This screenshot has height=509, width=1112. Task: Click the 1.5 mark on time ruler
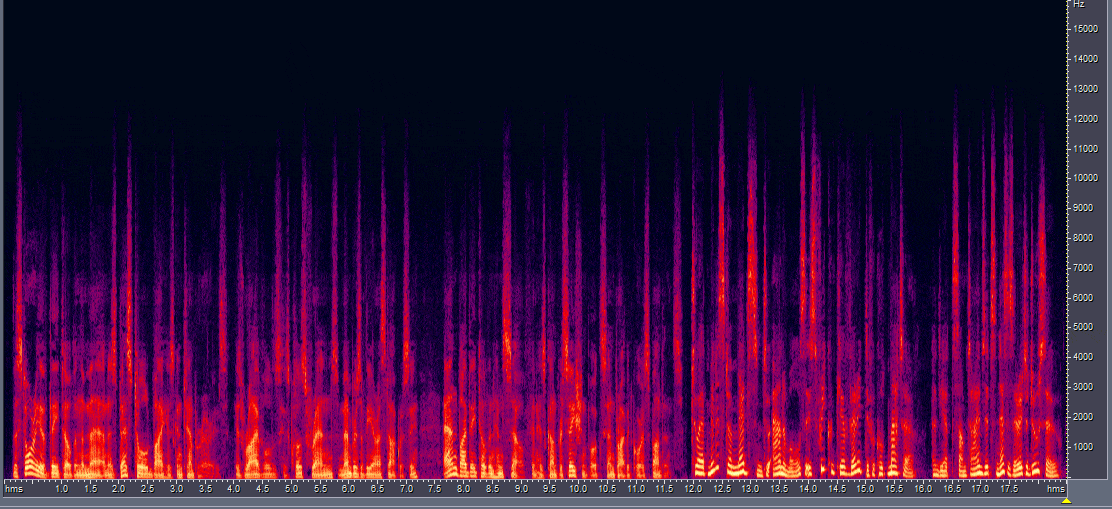click(91, 489)
